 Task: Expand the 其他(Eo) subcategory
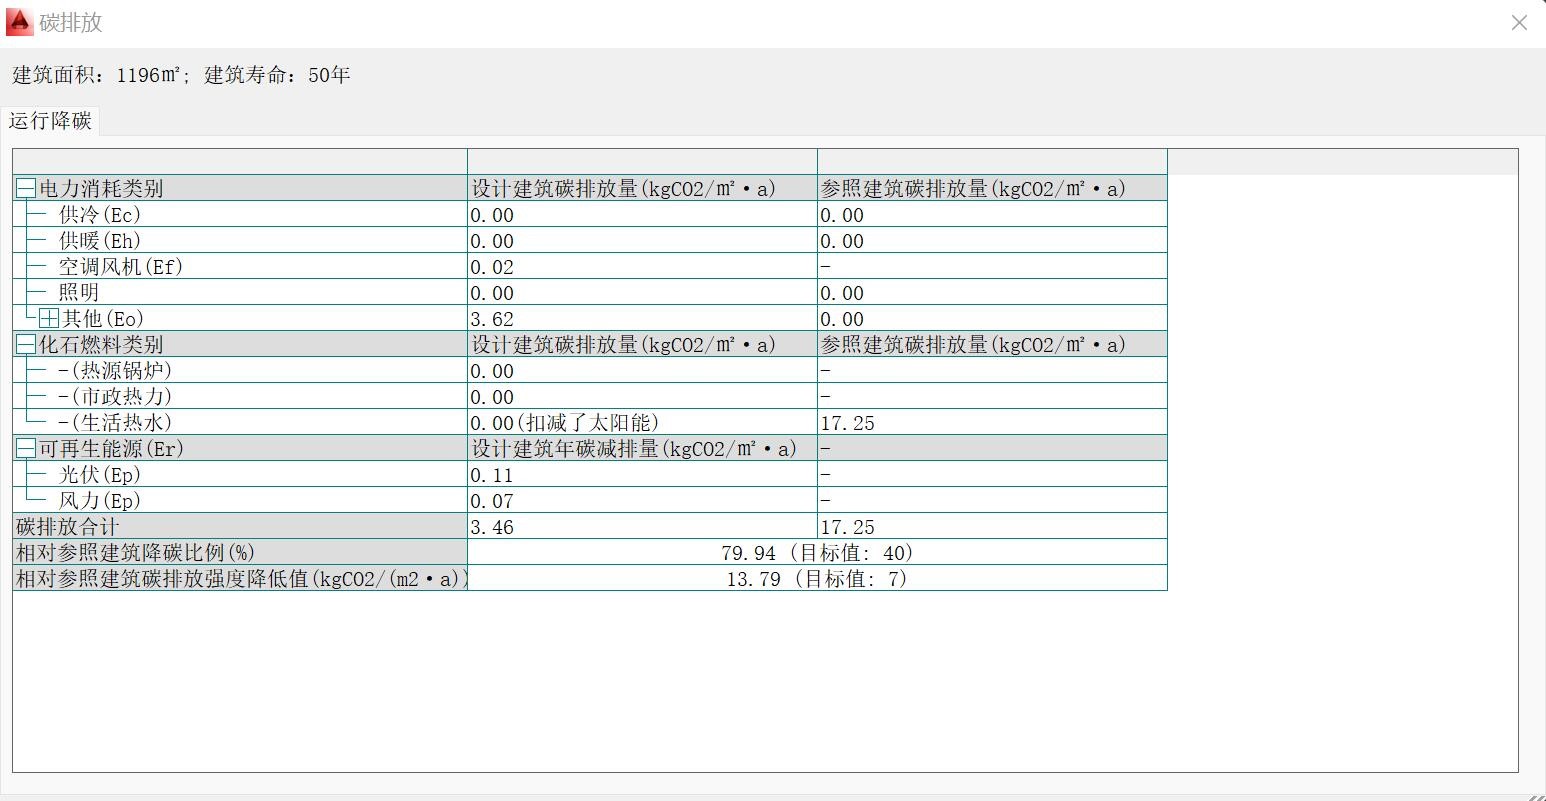click(49, 319)
